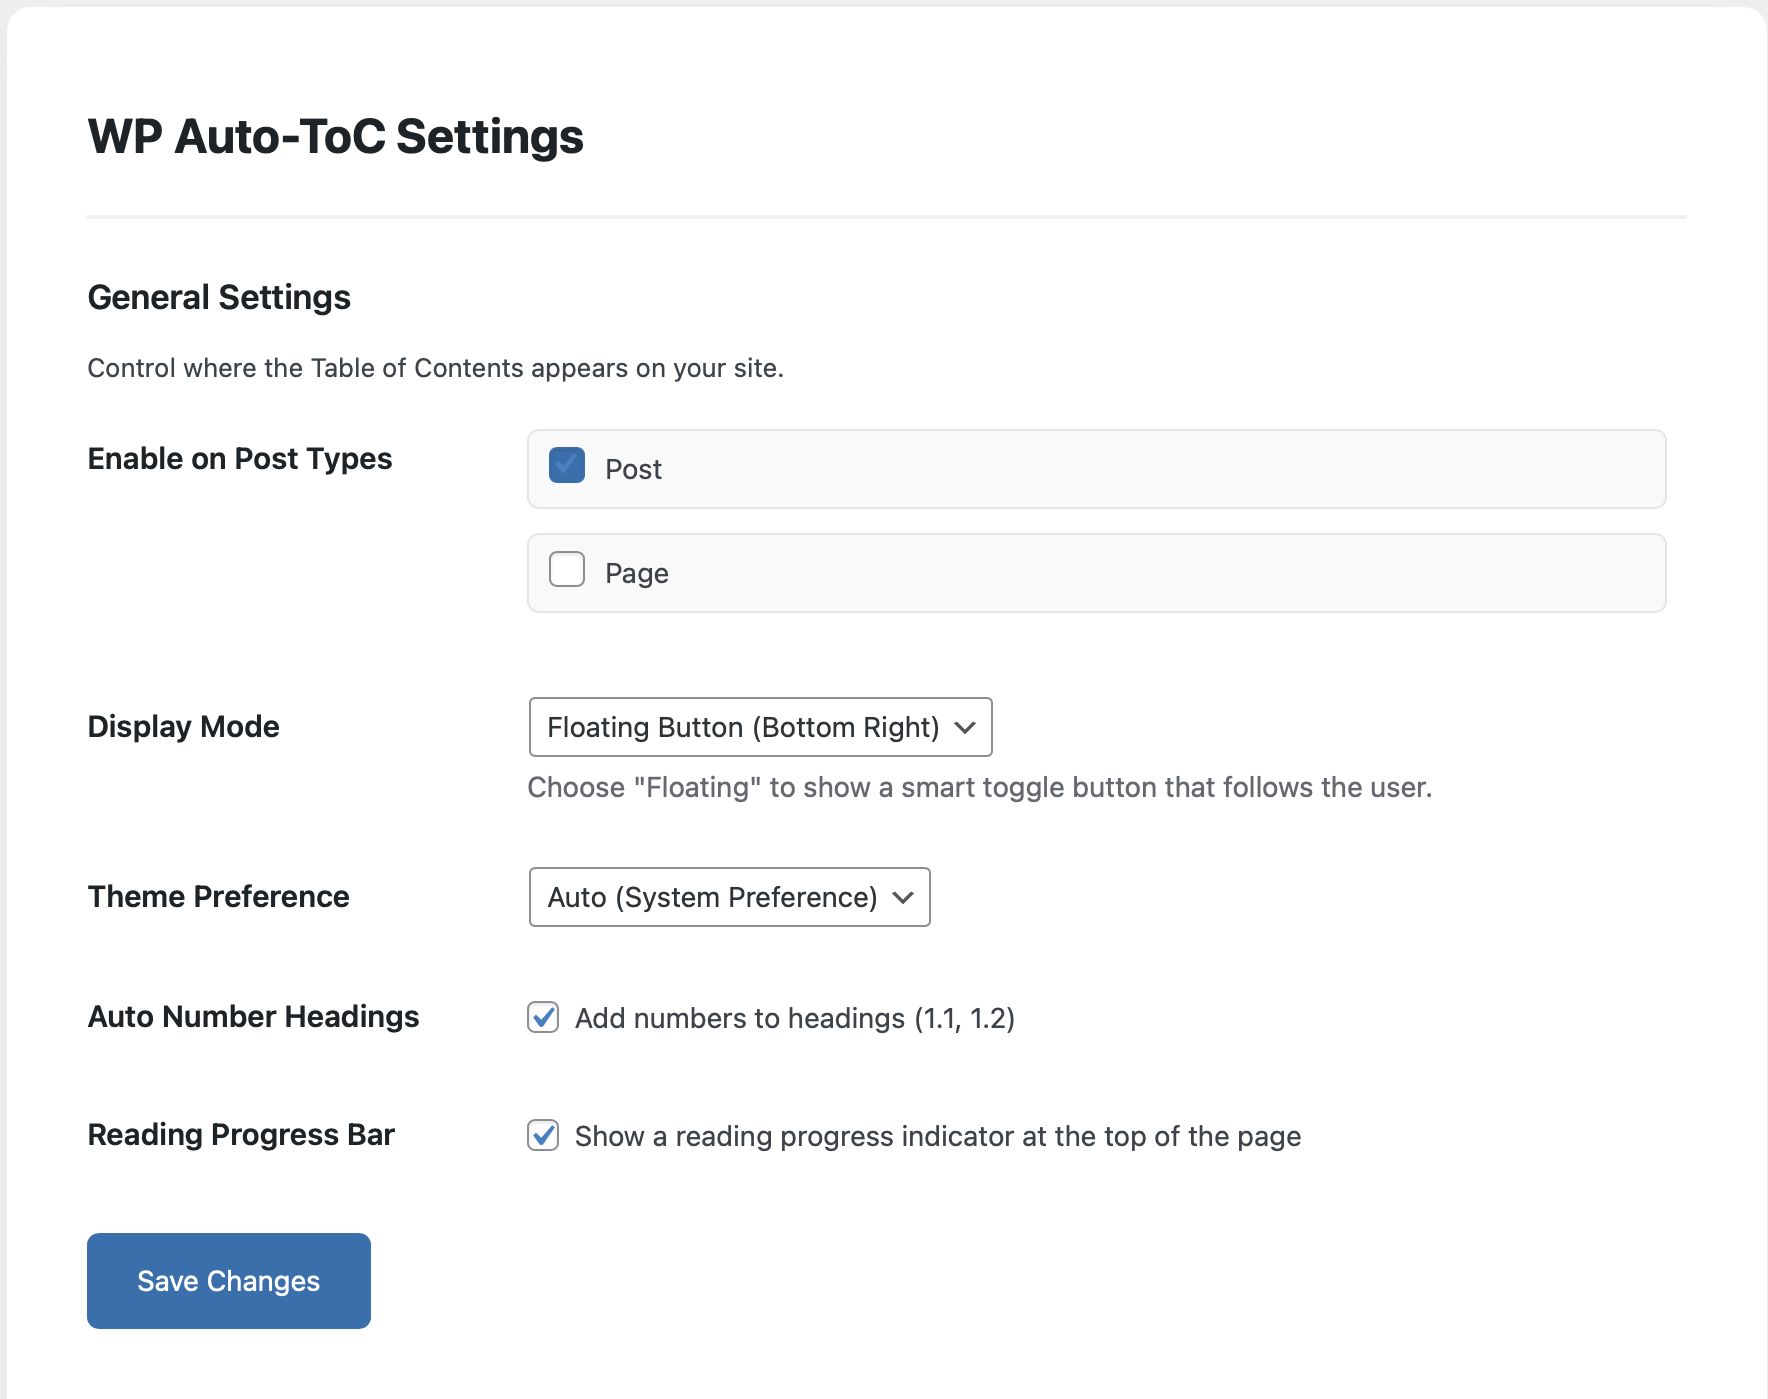Click the General Settings section heading

coord(219,297)
